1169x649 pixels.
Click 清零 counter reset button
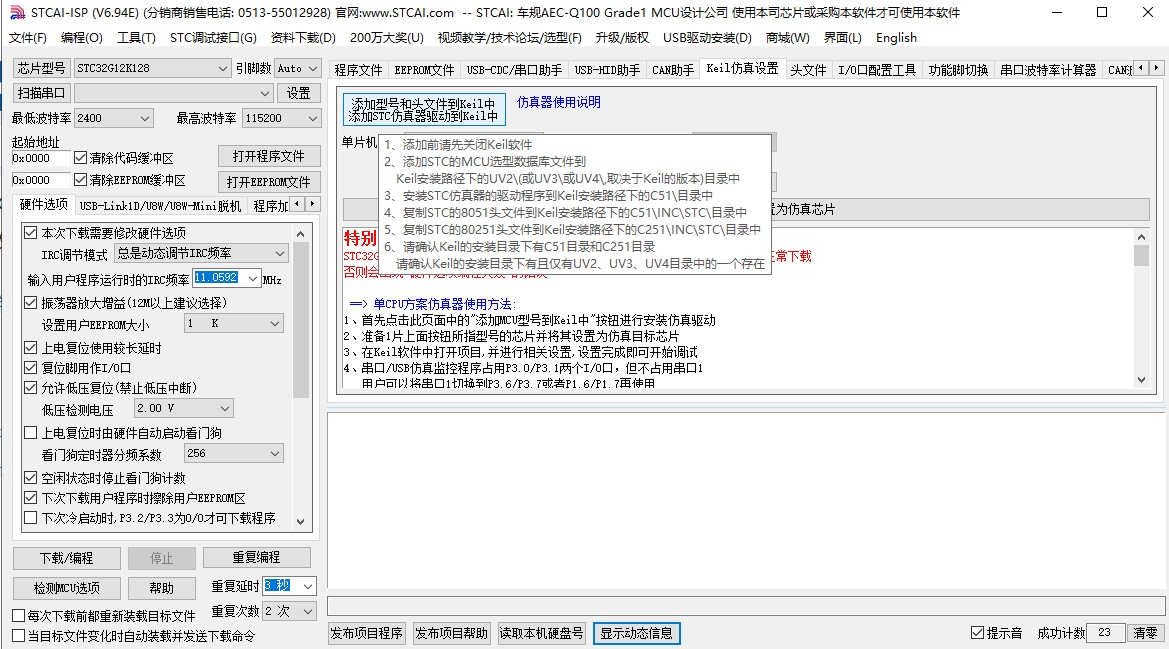(x=1145, y=633)
